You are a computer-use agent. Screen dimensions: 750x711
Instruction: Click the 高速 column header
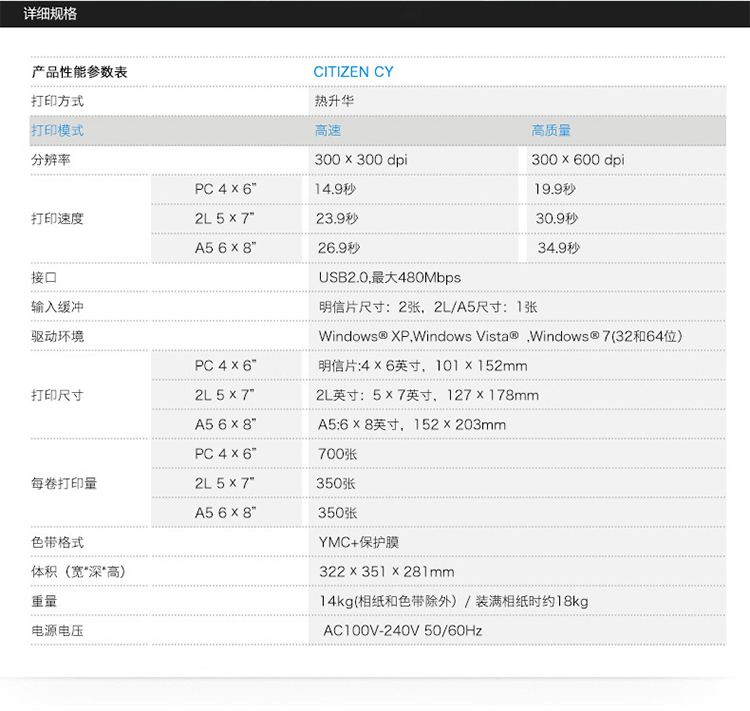click(x=328, y=131)
